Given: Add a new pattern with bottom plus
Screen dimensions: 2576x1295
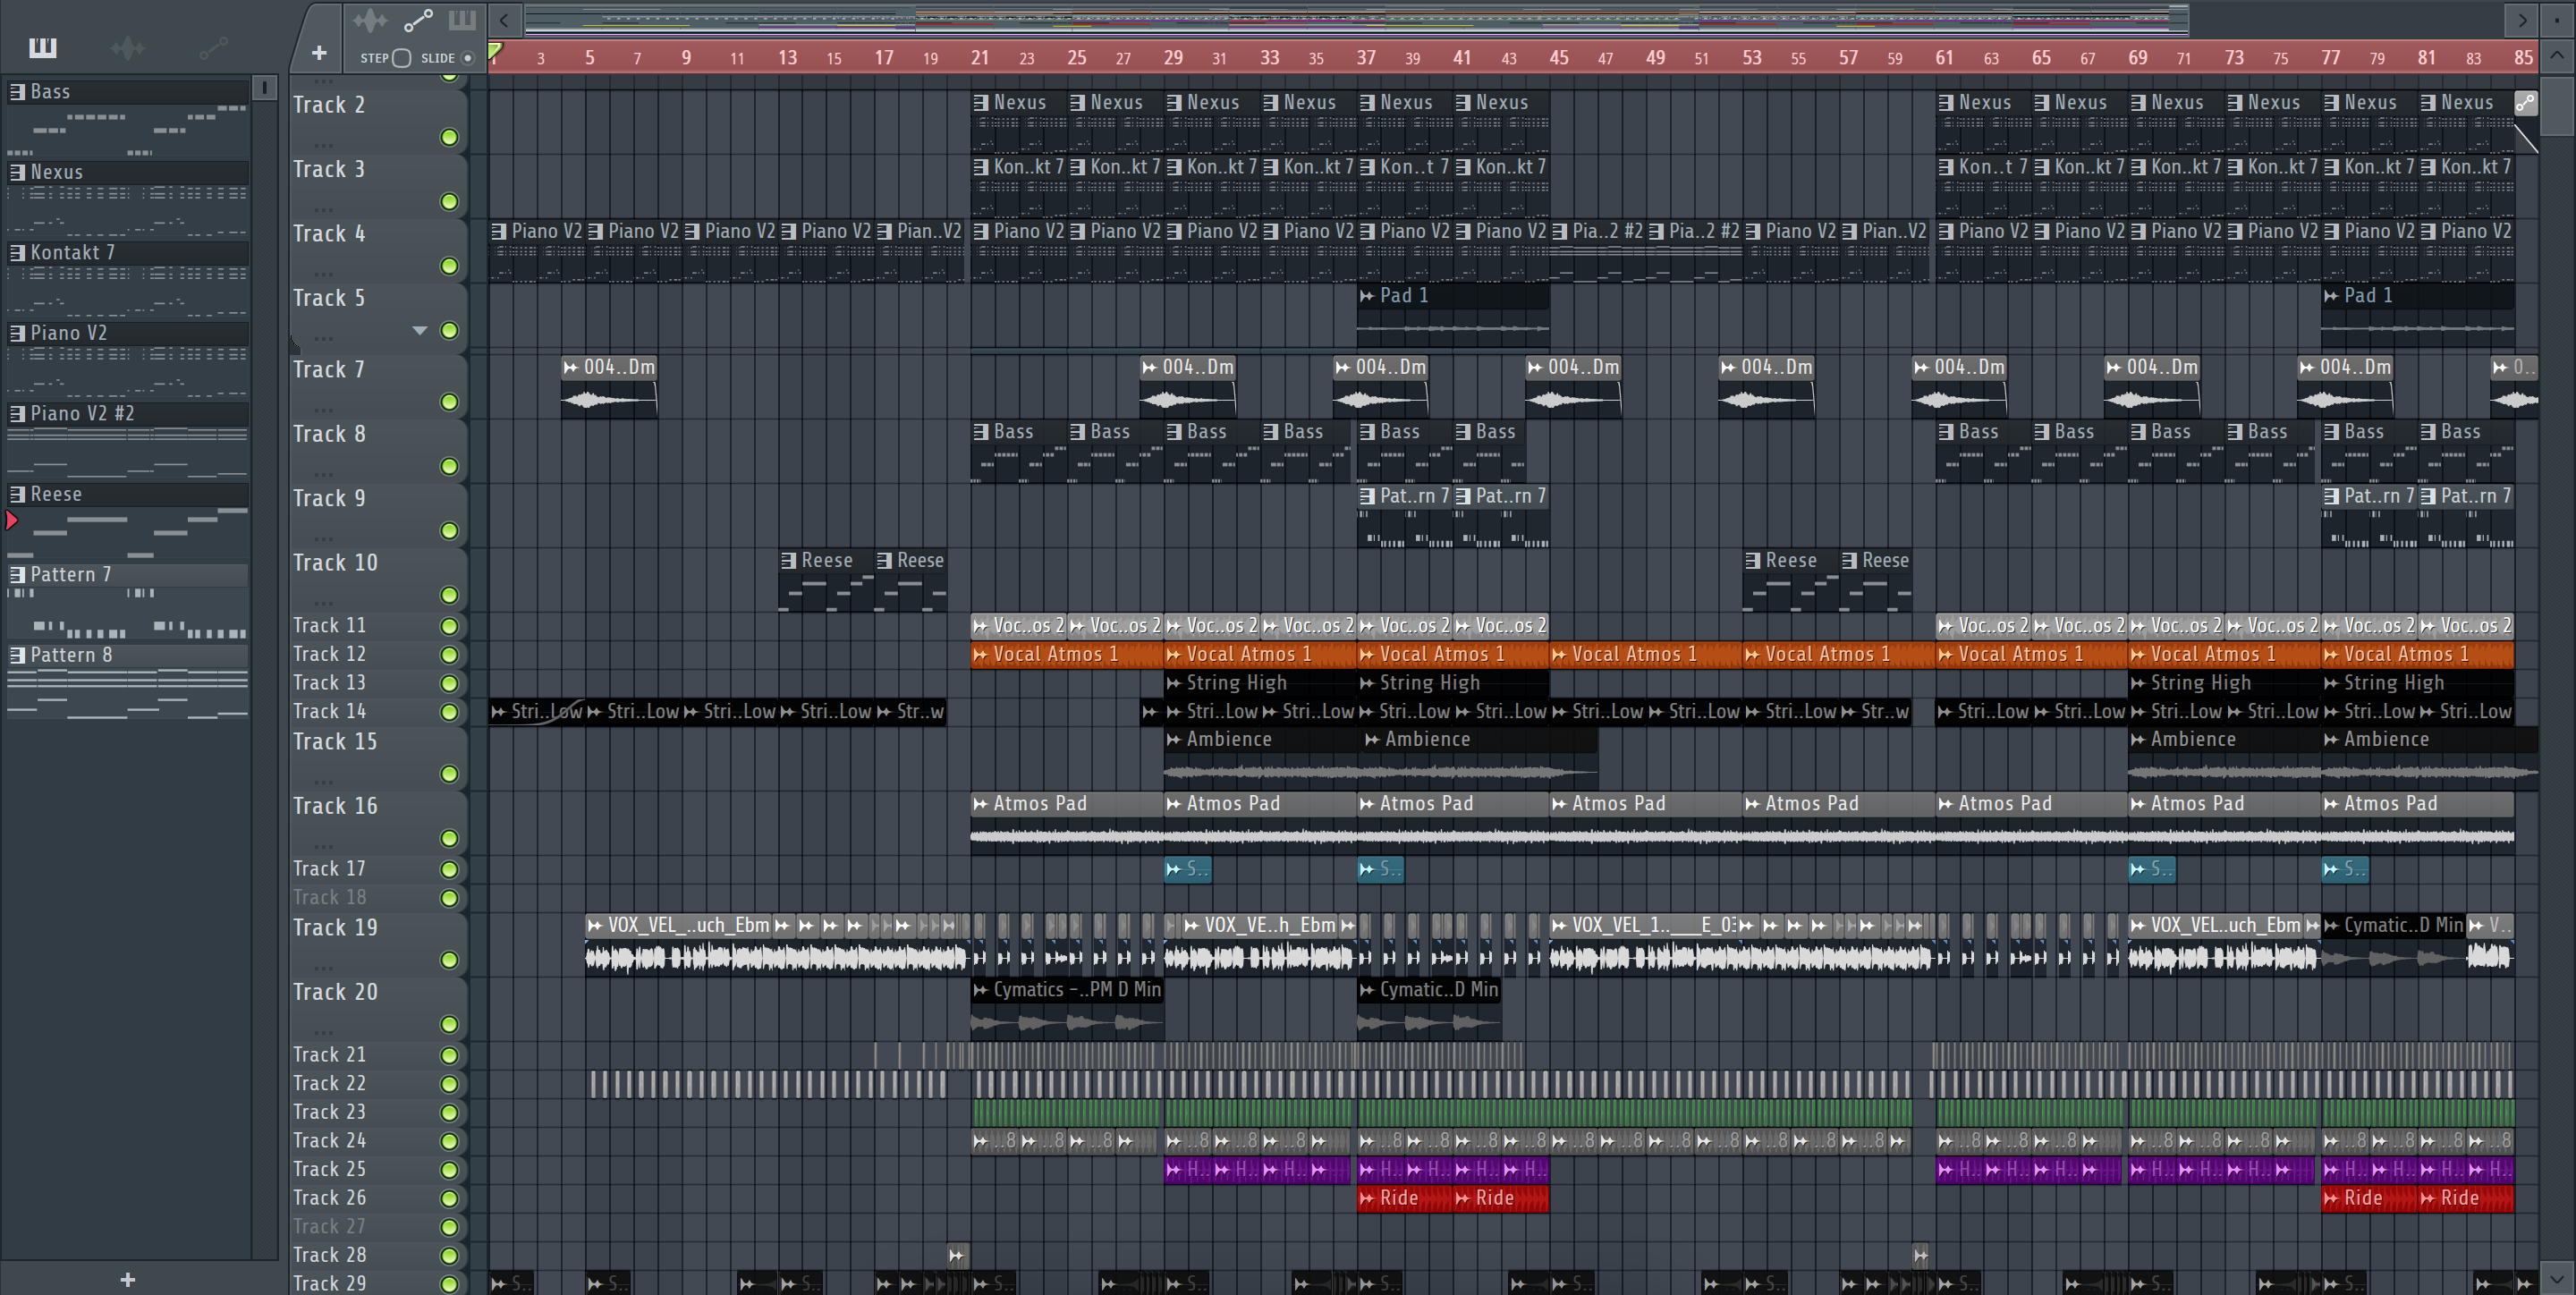Looking at the screenshot, I should click(128, 1279).
